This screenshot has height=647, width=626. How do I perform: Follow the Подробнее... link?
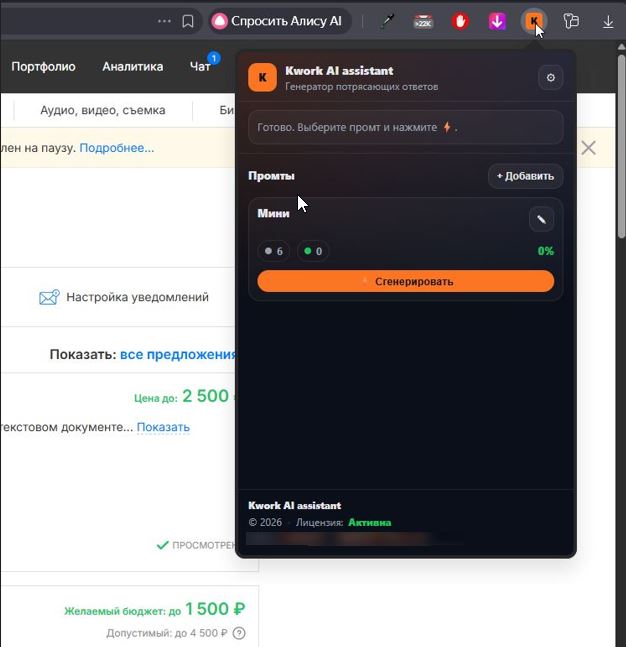click(117, 148)
